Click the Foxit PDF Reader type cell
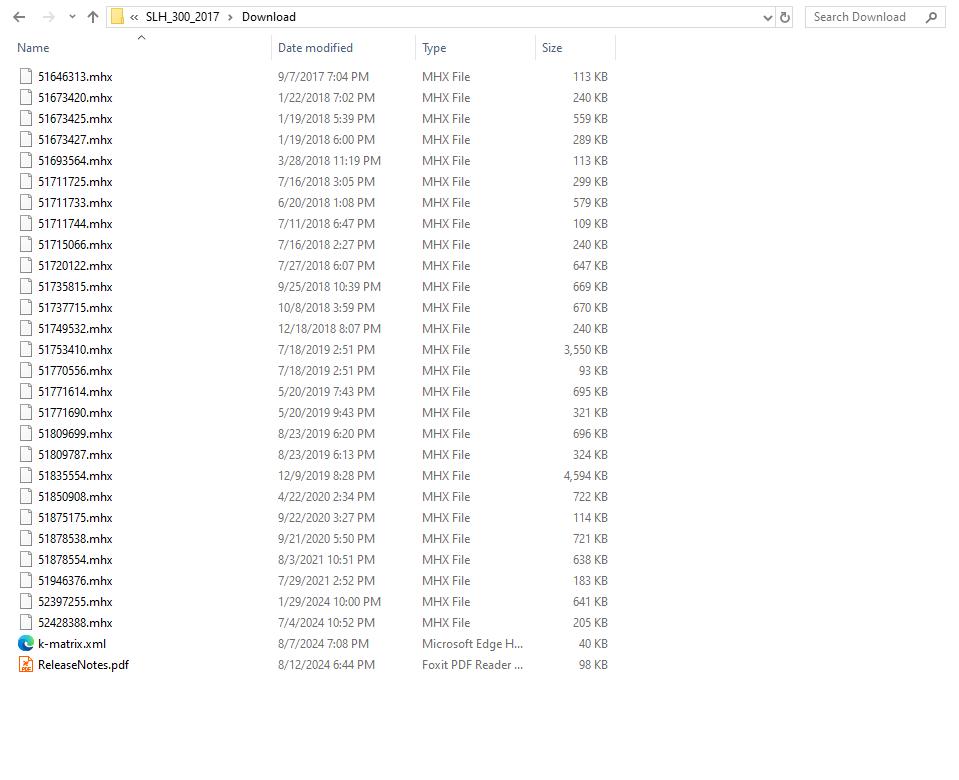This screenshot has height=780, width=959. 472,664
